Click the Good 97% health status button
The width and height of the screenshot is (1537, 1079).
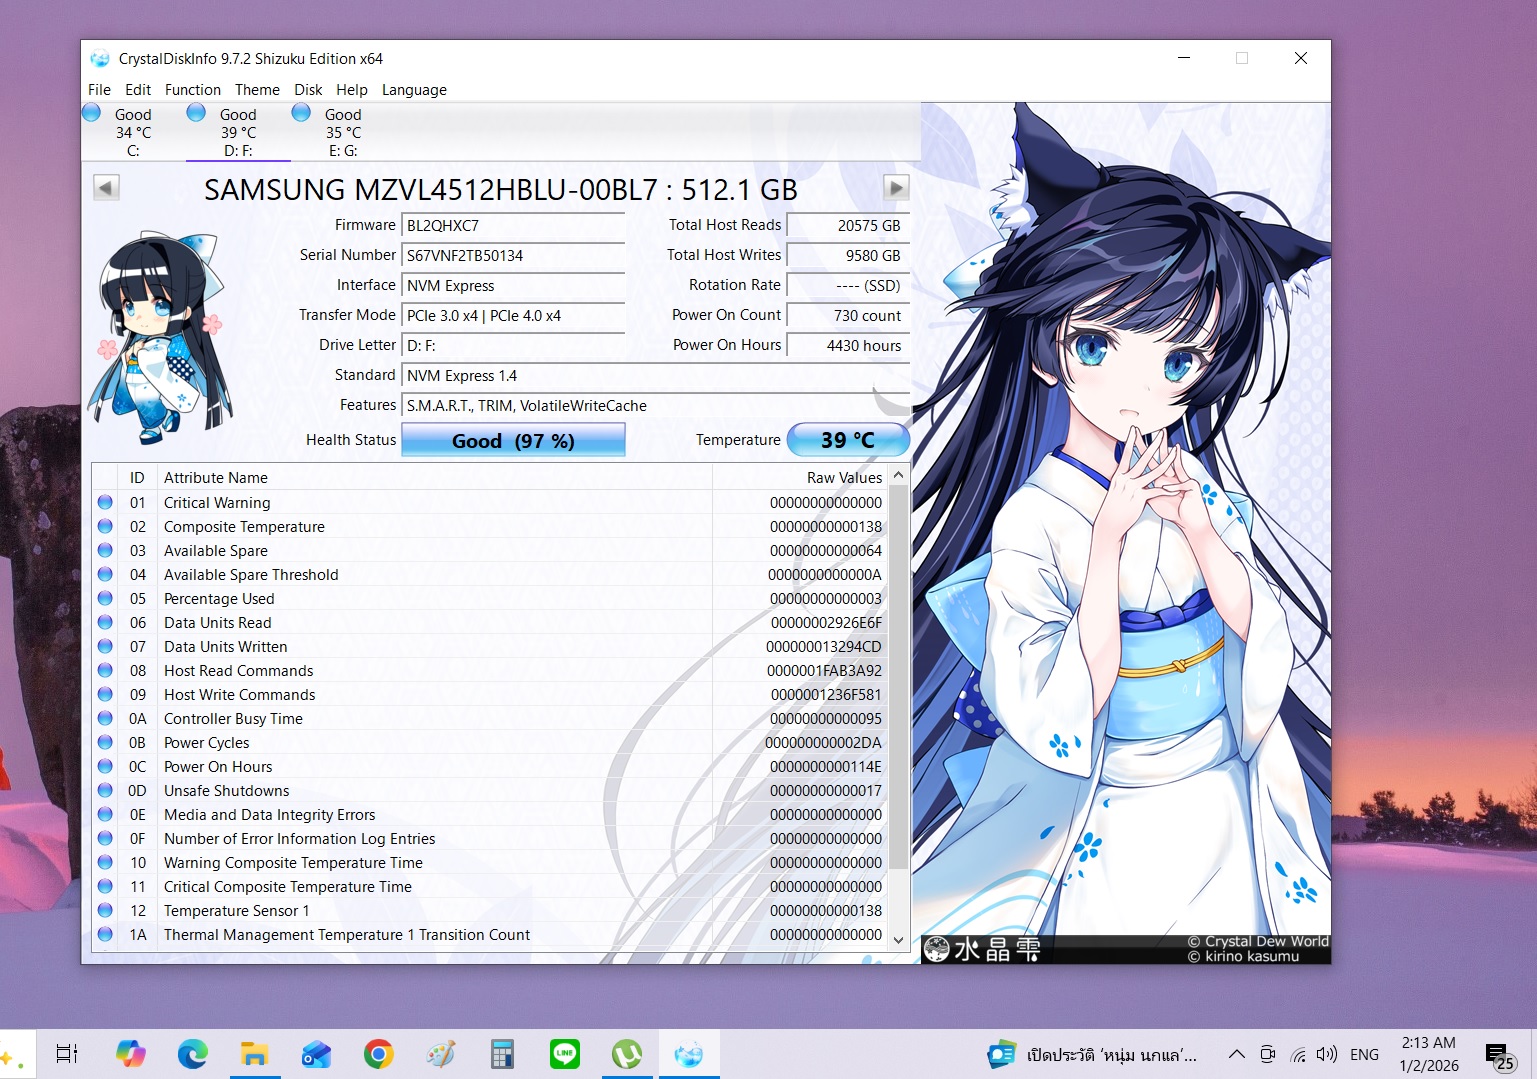click(x=513, y=440)
